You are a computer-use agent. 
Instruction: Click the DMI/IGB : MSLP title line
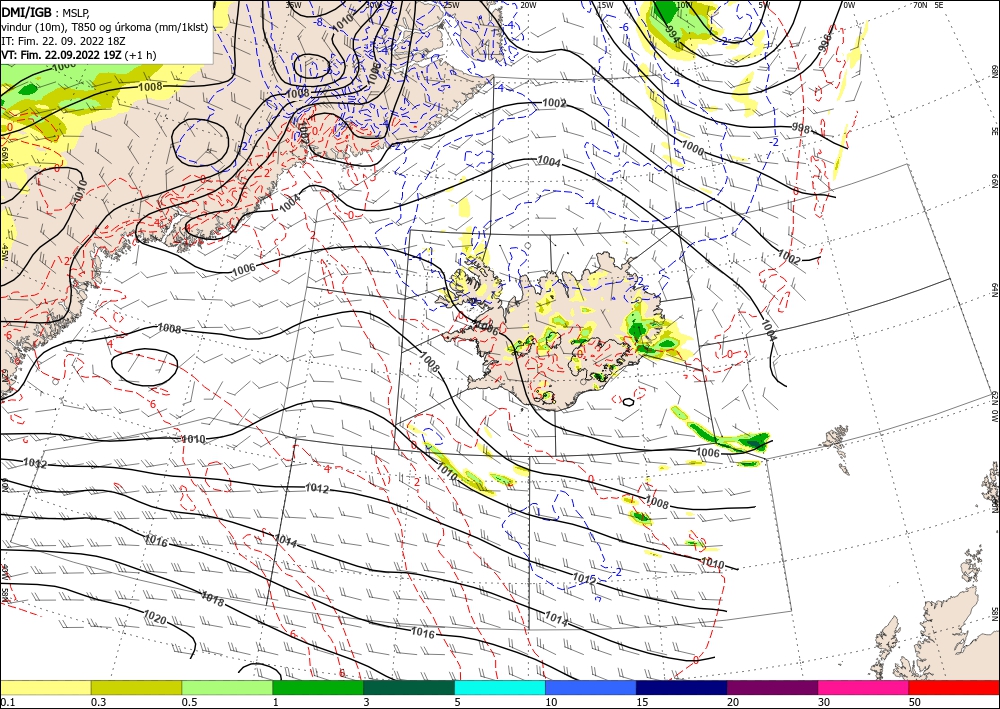[x=46, y=12]
